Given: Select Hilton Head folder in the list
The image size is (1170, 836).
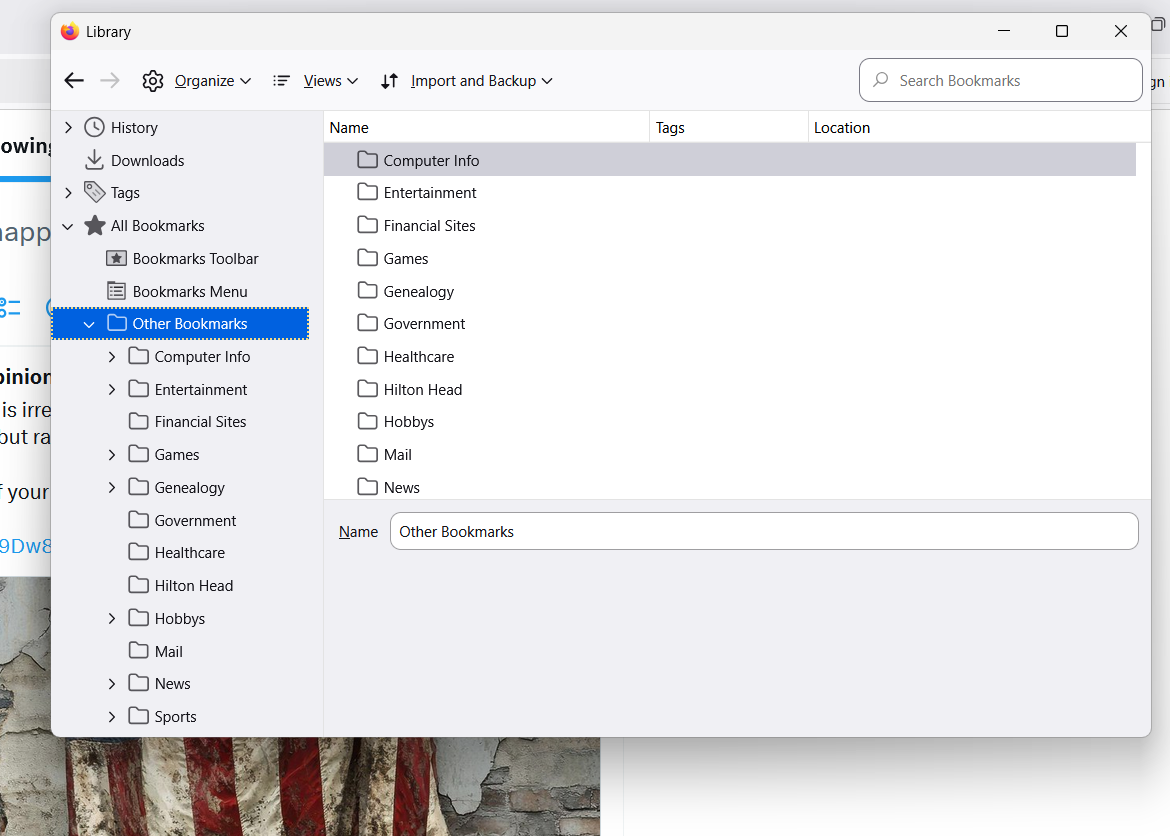Looking at the screenshot, I should pos(423,390).
